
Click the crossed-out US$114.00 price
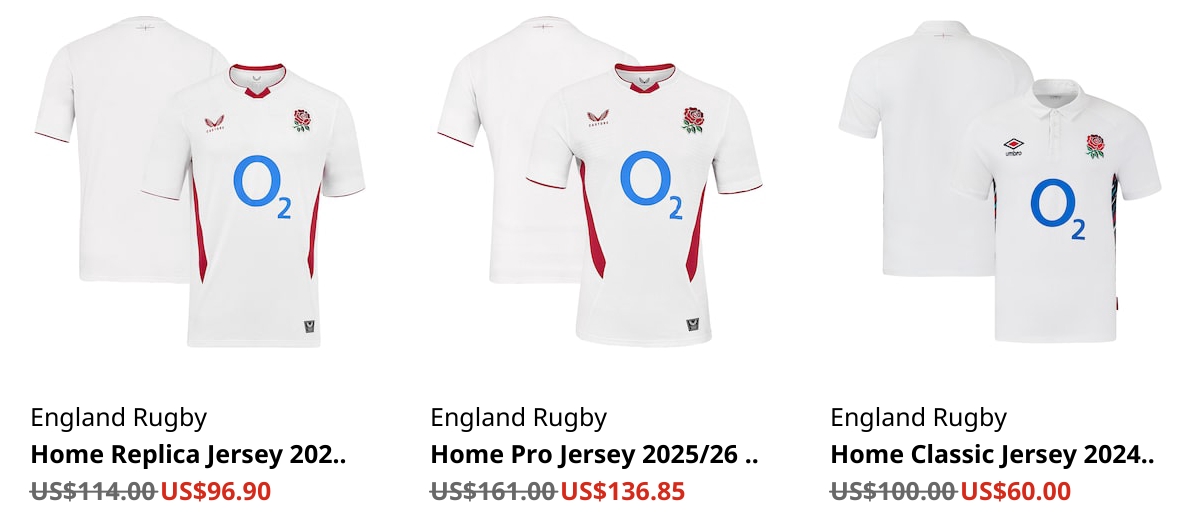[94, 491]
